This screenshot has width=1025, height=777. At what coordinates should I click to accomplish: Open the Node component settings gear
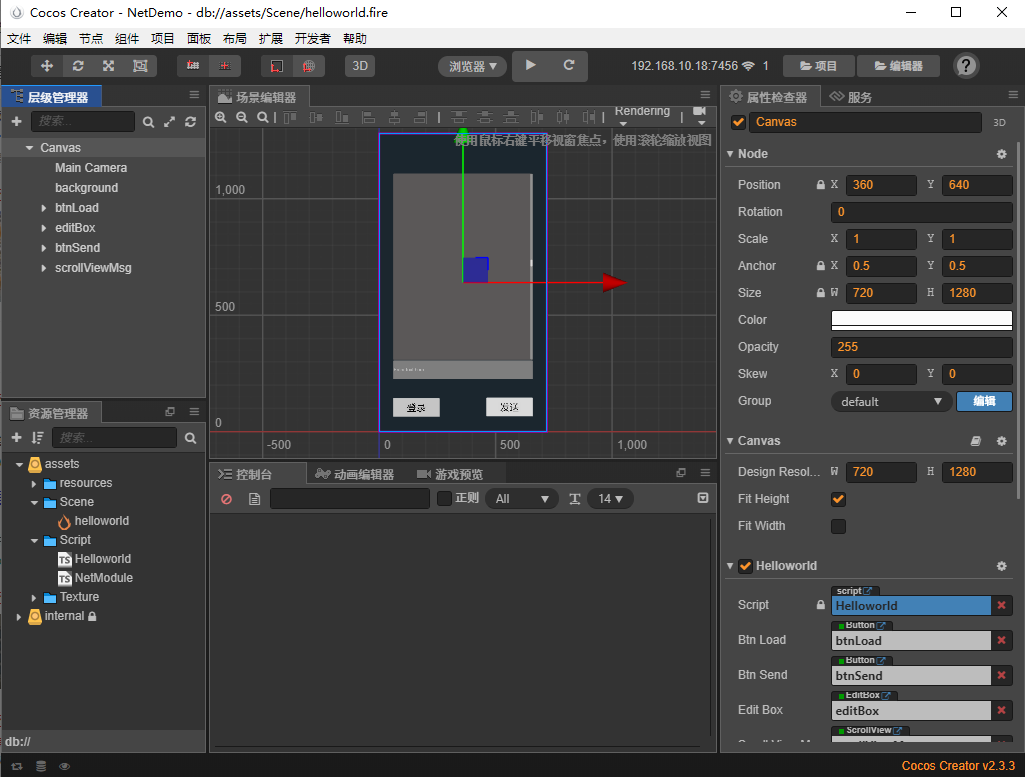1000,153
